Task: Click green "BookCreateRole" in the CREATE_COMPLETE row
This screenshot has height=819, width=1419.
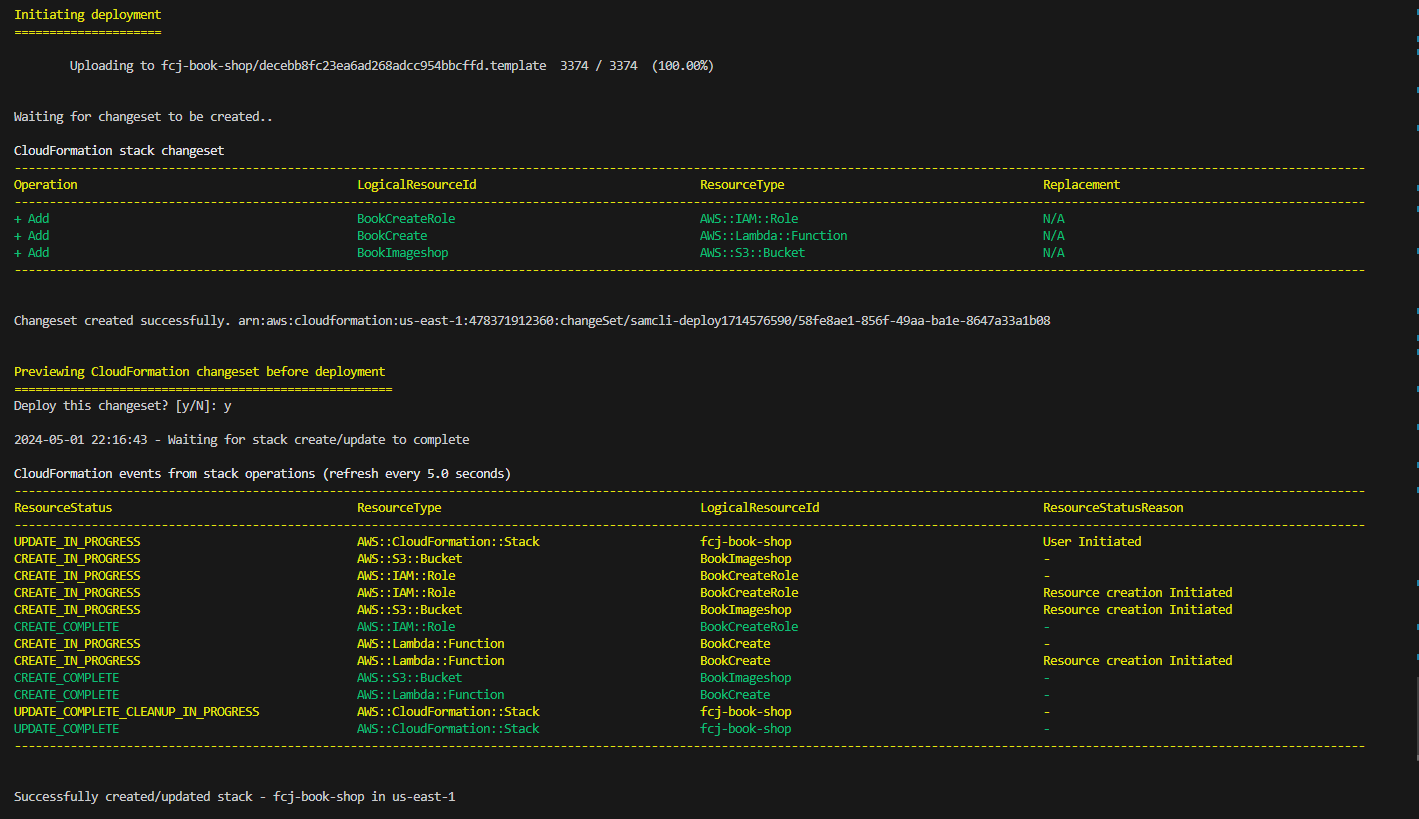Action: [x=749, y=627]
